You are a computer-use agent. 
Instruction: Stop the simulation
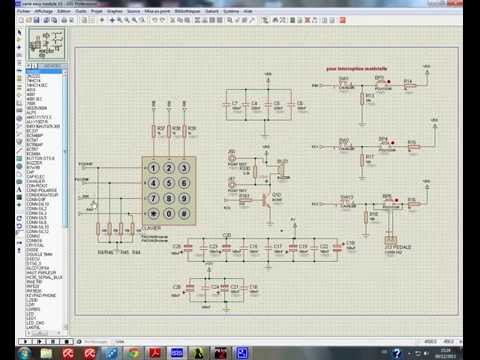point(66,341)
